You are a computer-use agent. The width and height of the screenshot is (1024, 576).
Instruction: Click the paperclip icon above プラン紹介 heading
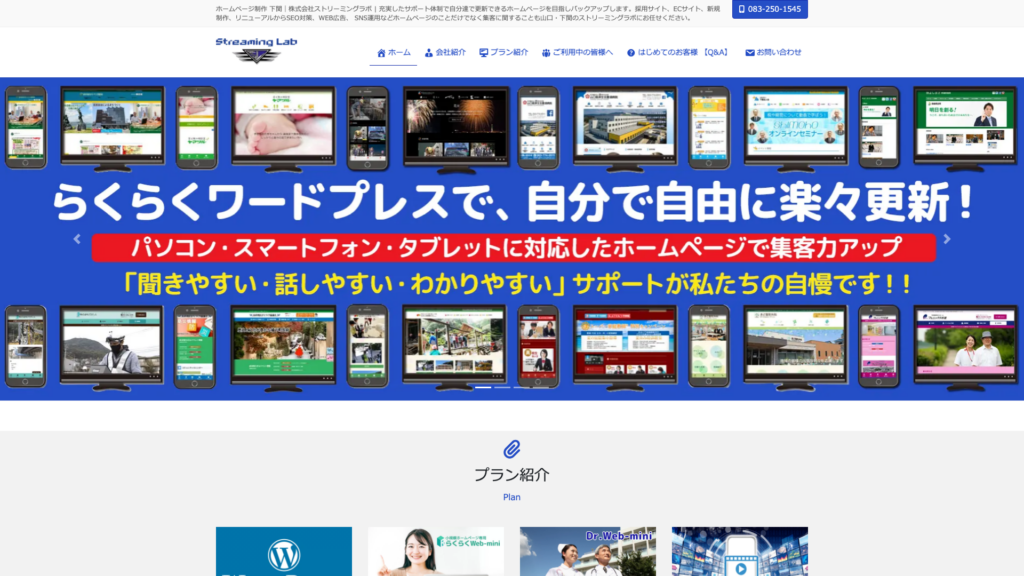coord(512,449)
